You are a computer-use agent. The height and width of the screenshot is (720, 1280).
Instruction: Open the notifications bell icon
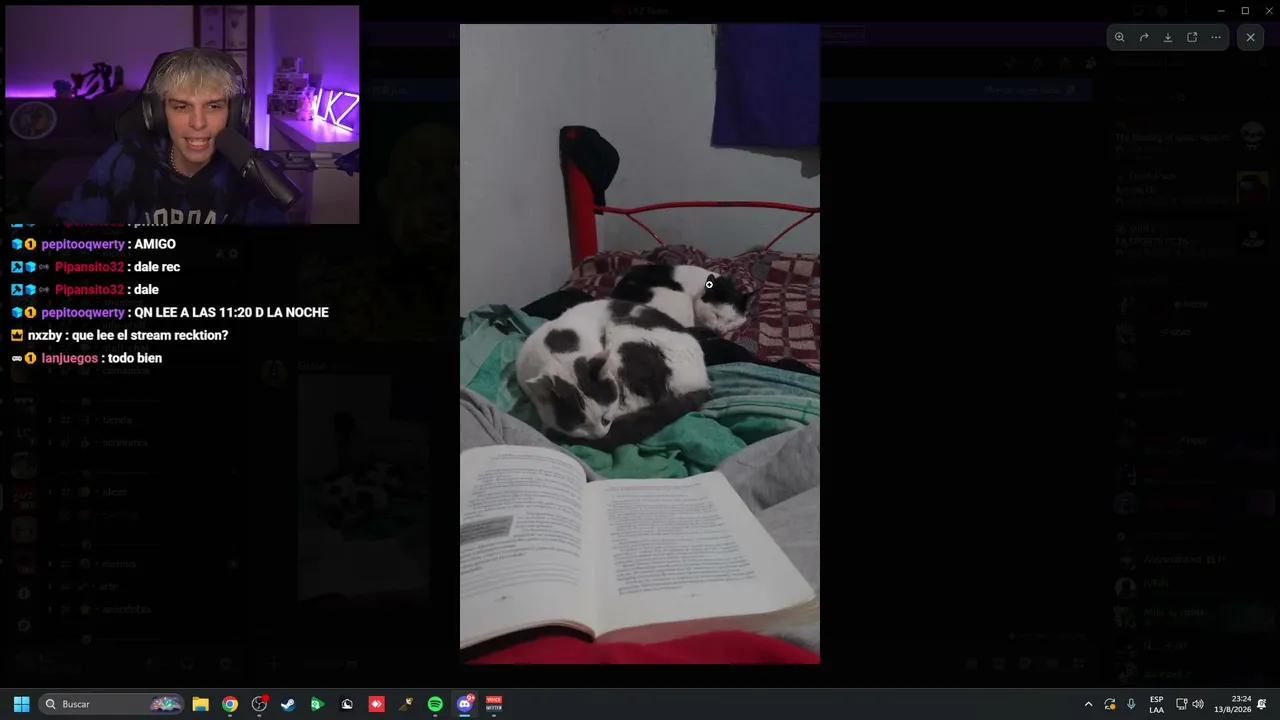point(1262,704)
